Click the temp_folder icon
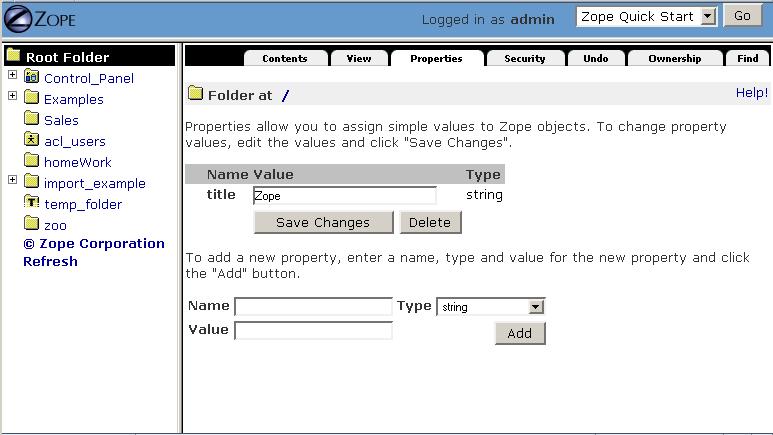Screen dimensions: 773x435 (31, 203)
